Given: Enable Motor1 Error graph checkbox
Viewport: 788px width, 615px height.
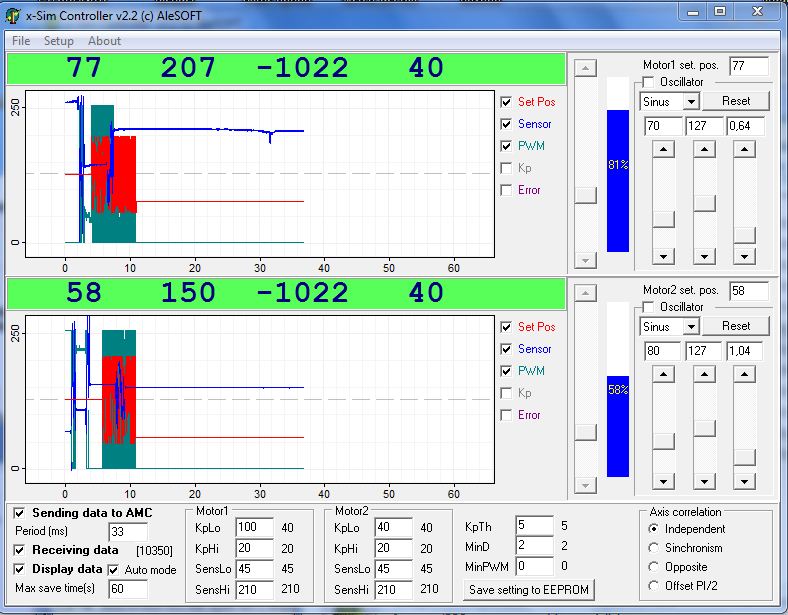Looking at the screenshot, I should pyautogui.click(x=506, y=190).
